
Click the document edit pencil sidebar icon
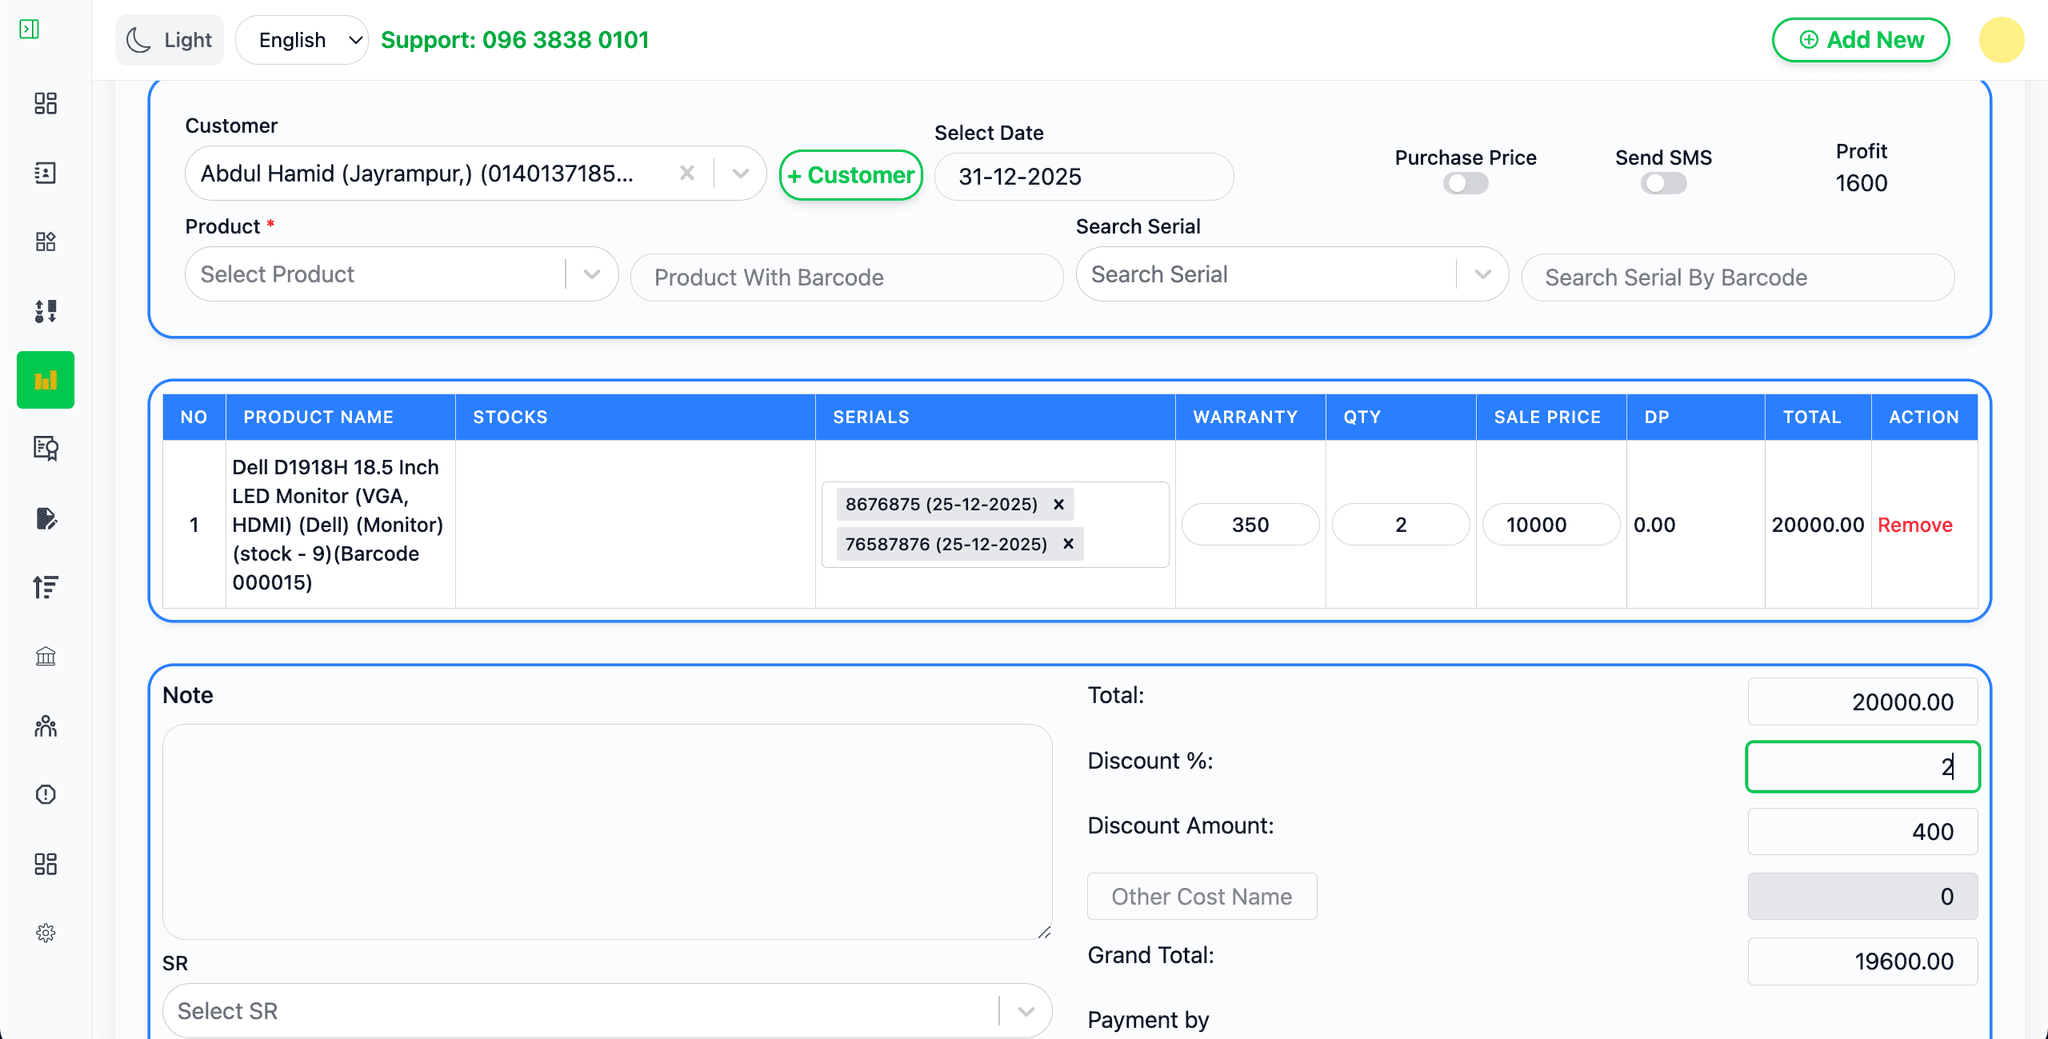pos(45,518)
